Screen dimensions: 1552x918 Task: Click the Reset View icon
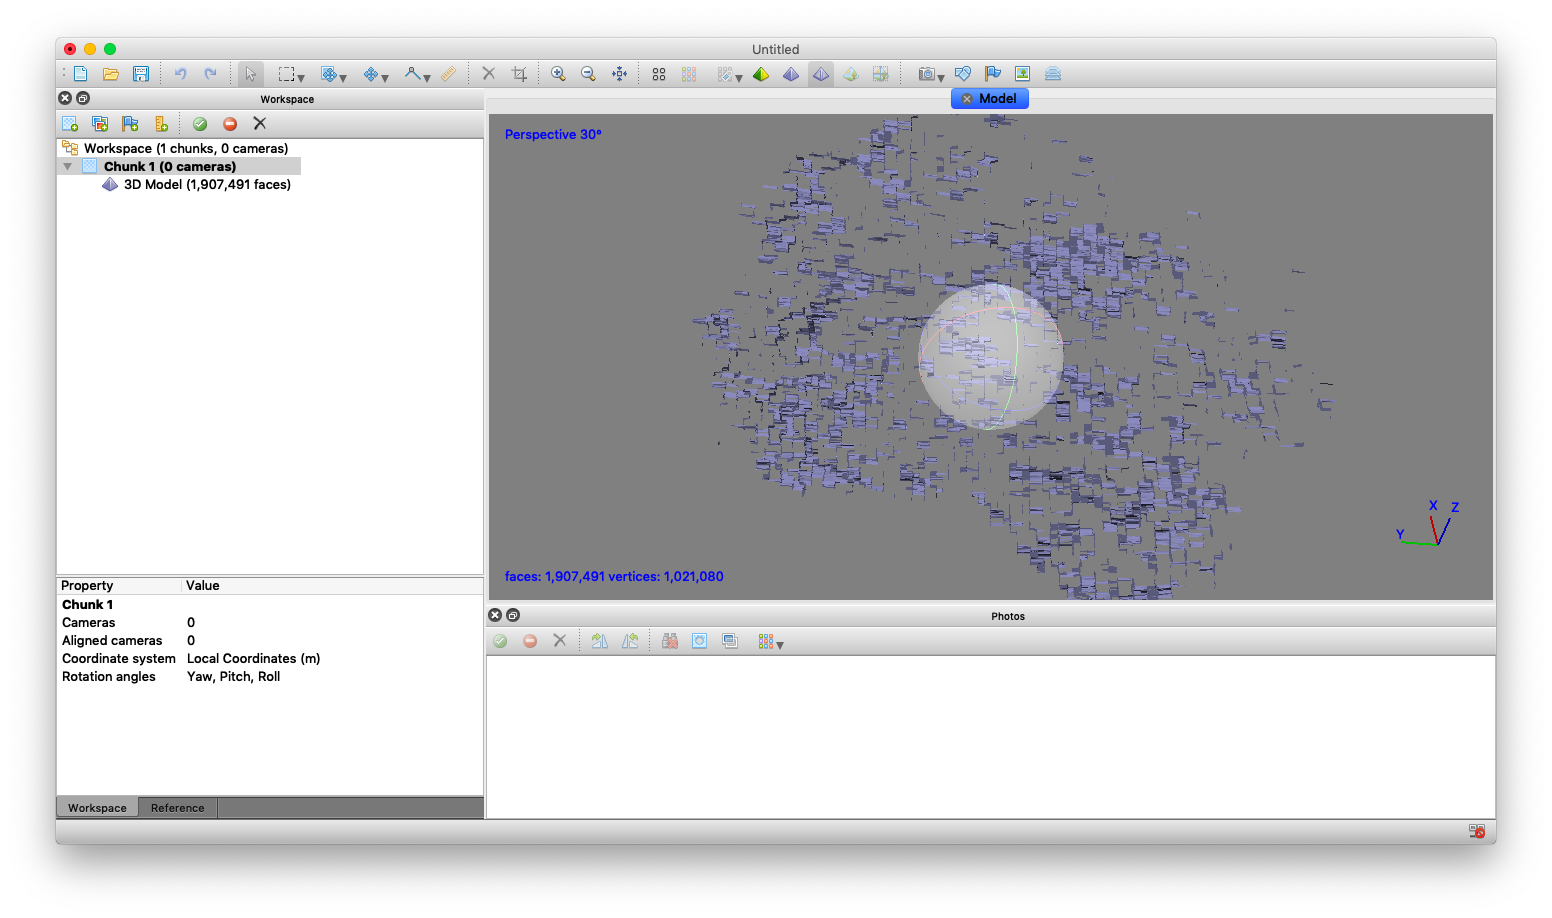tap(619, 74)
